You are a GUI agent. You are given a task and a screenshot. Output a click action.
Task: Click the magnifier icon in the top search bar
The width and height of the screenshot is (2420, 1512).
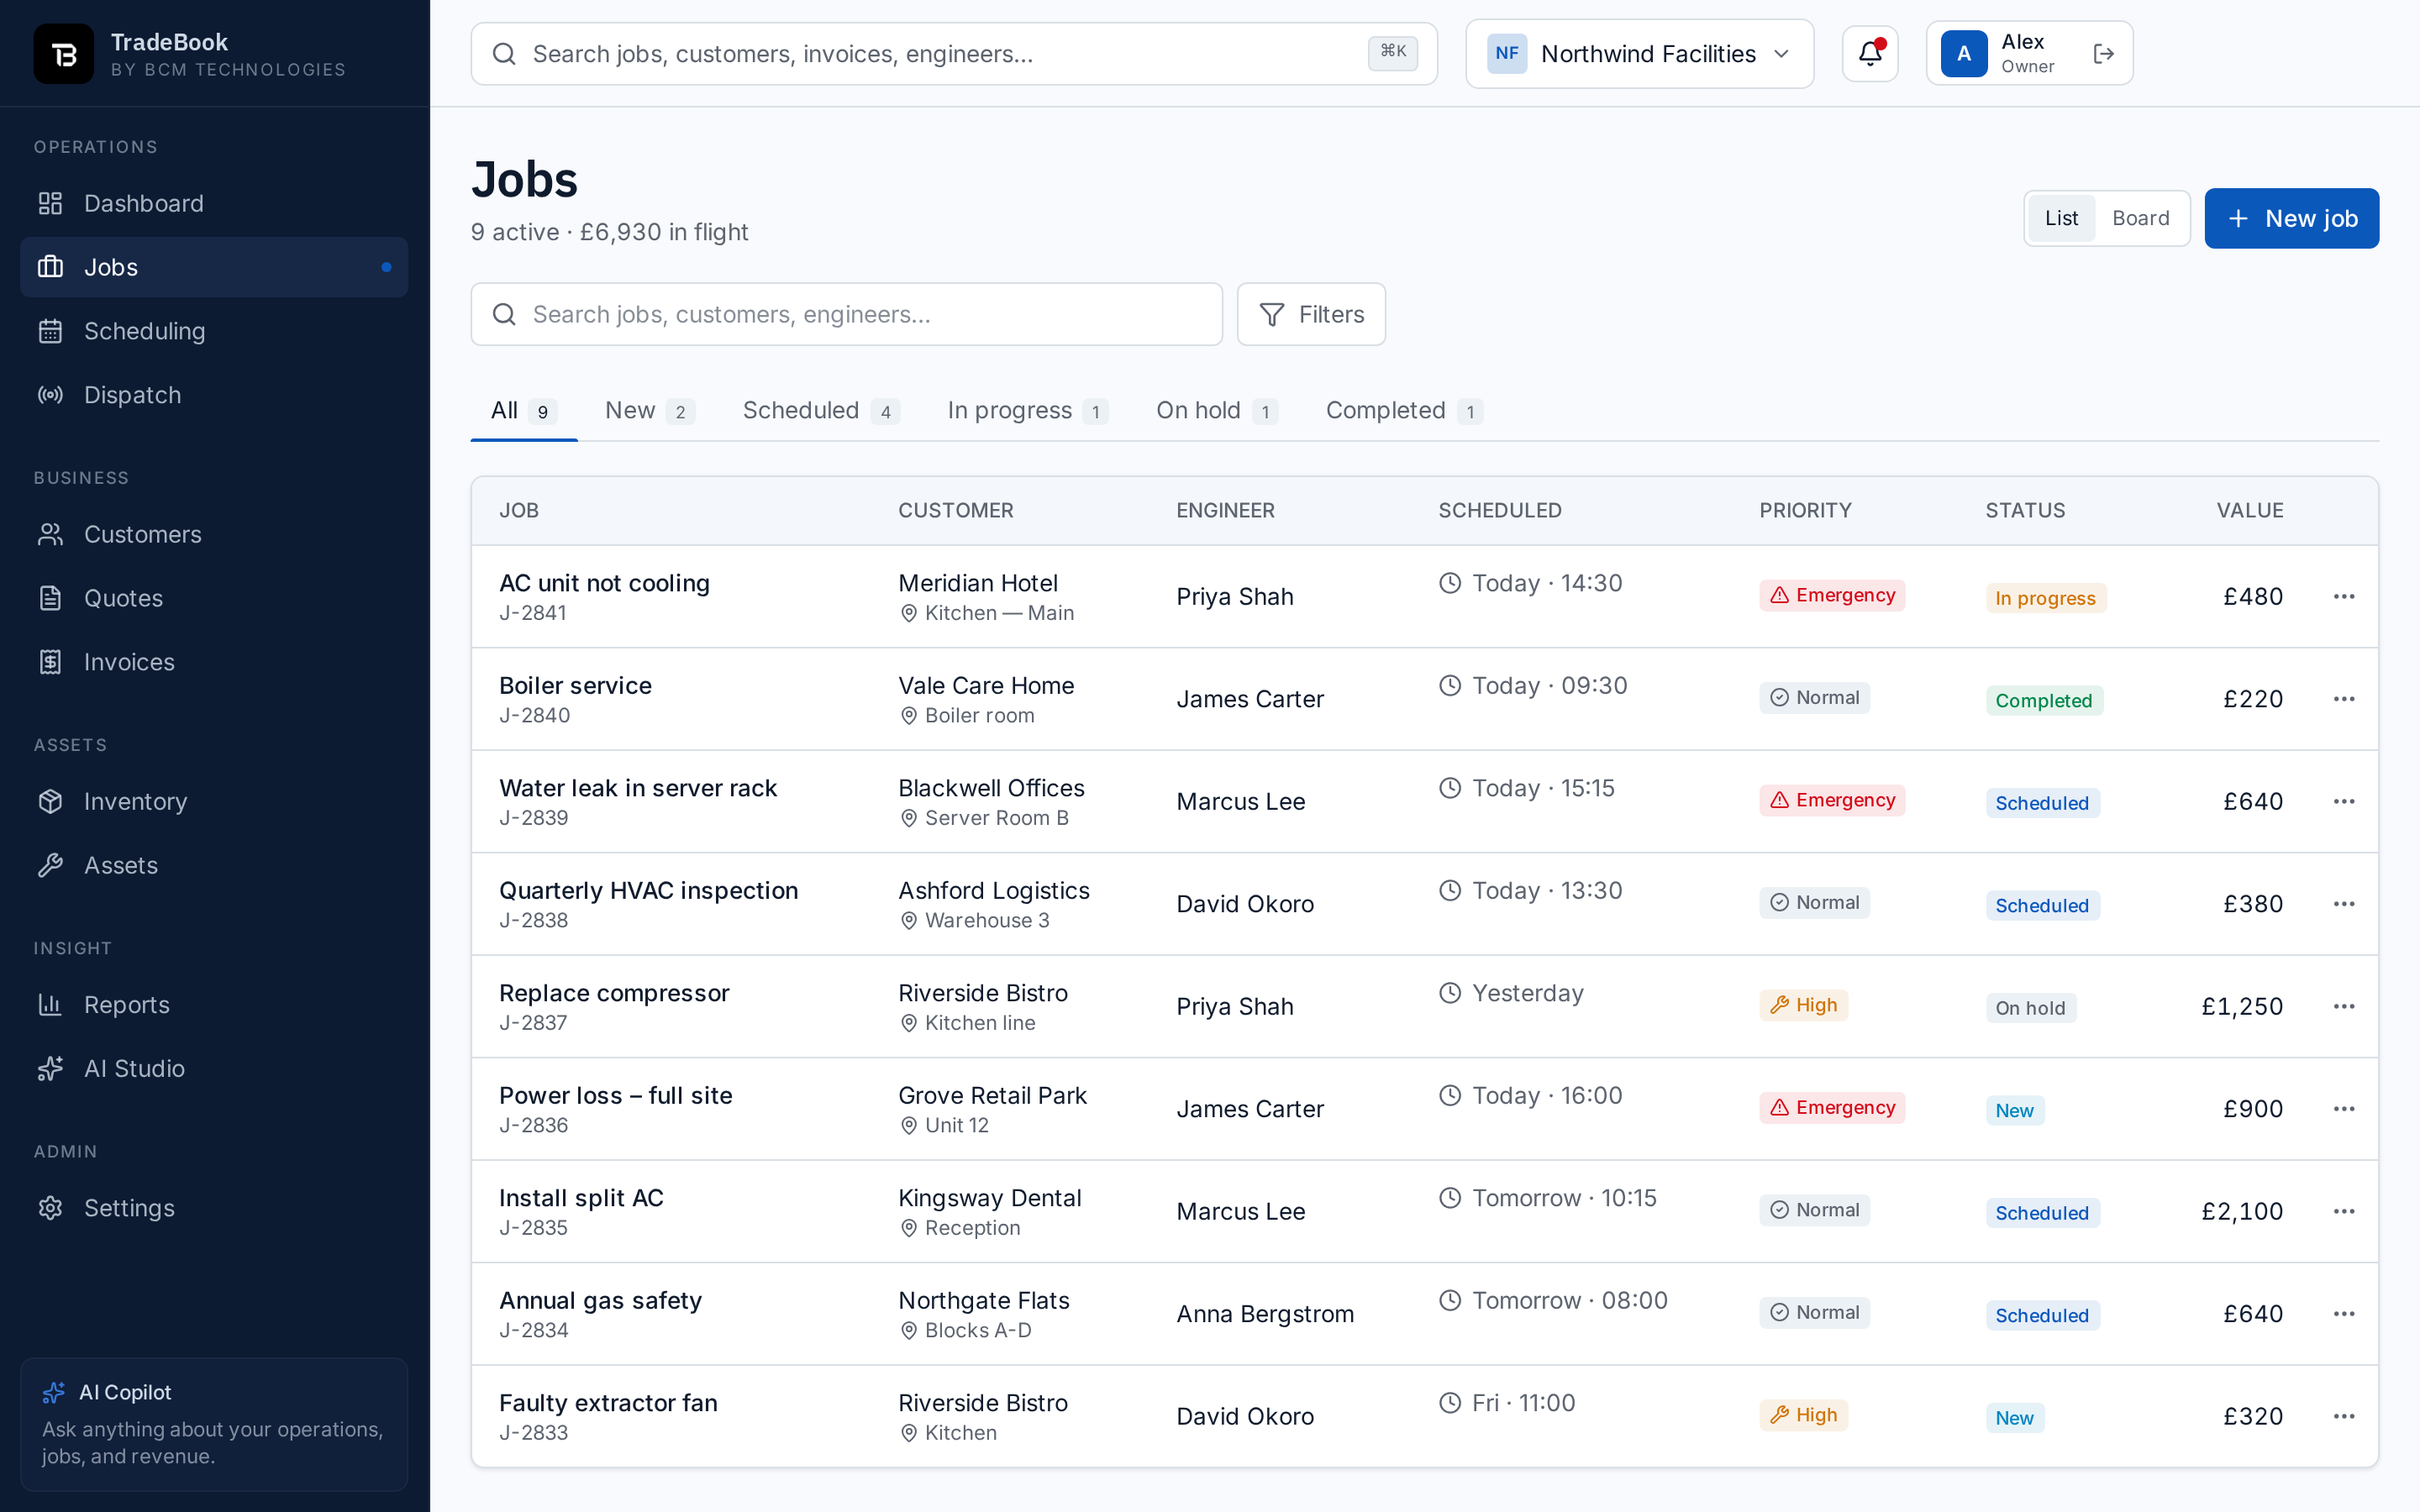click(x=505, y=54)
